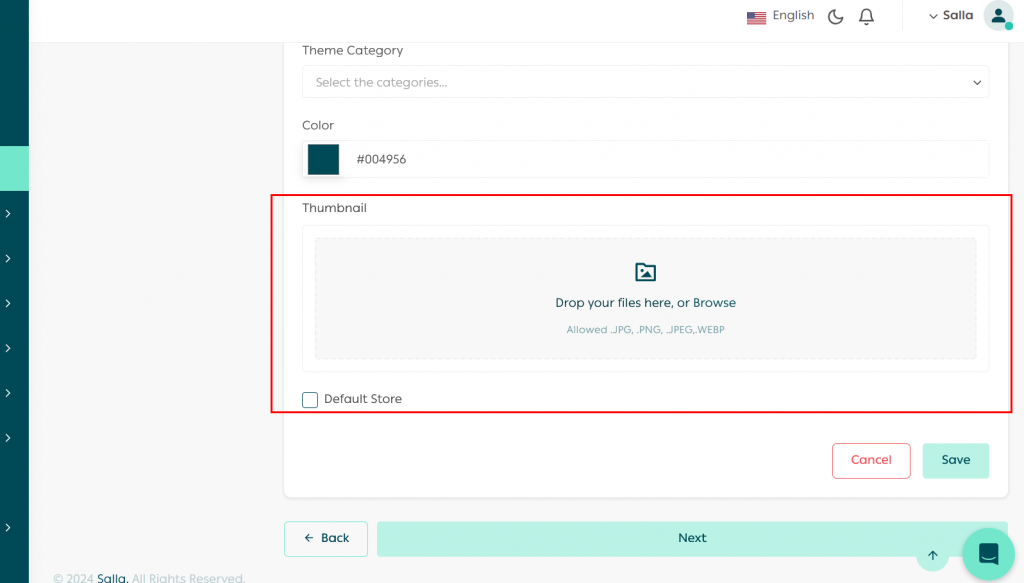The image size is (1024, 583).
Task: Open the Theme Category dropdown
Action: click(645, 82)
